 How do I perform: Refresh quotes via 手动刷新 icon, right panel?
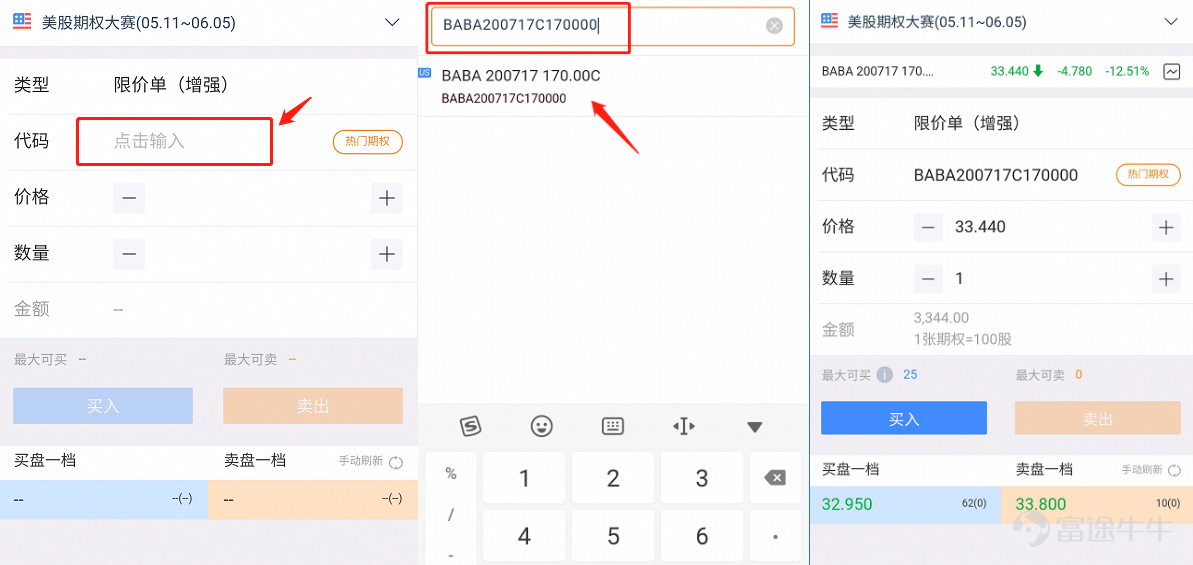click(x=1176, y=469)
